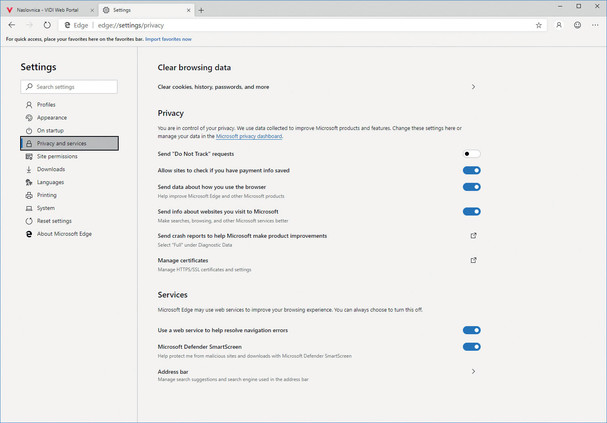Toggle web service for navigation errors
Viewport: 607px width, 423px height.
[x=472, y=330]
